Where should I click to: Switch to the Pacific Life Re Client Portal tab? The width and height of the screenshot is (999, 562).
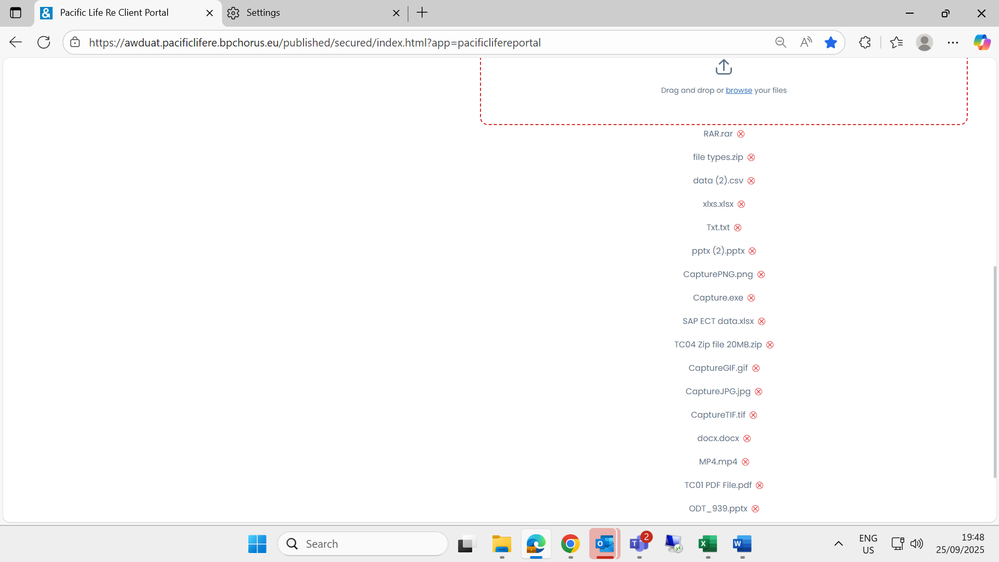(x=127, y=13)
